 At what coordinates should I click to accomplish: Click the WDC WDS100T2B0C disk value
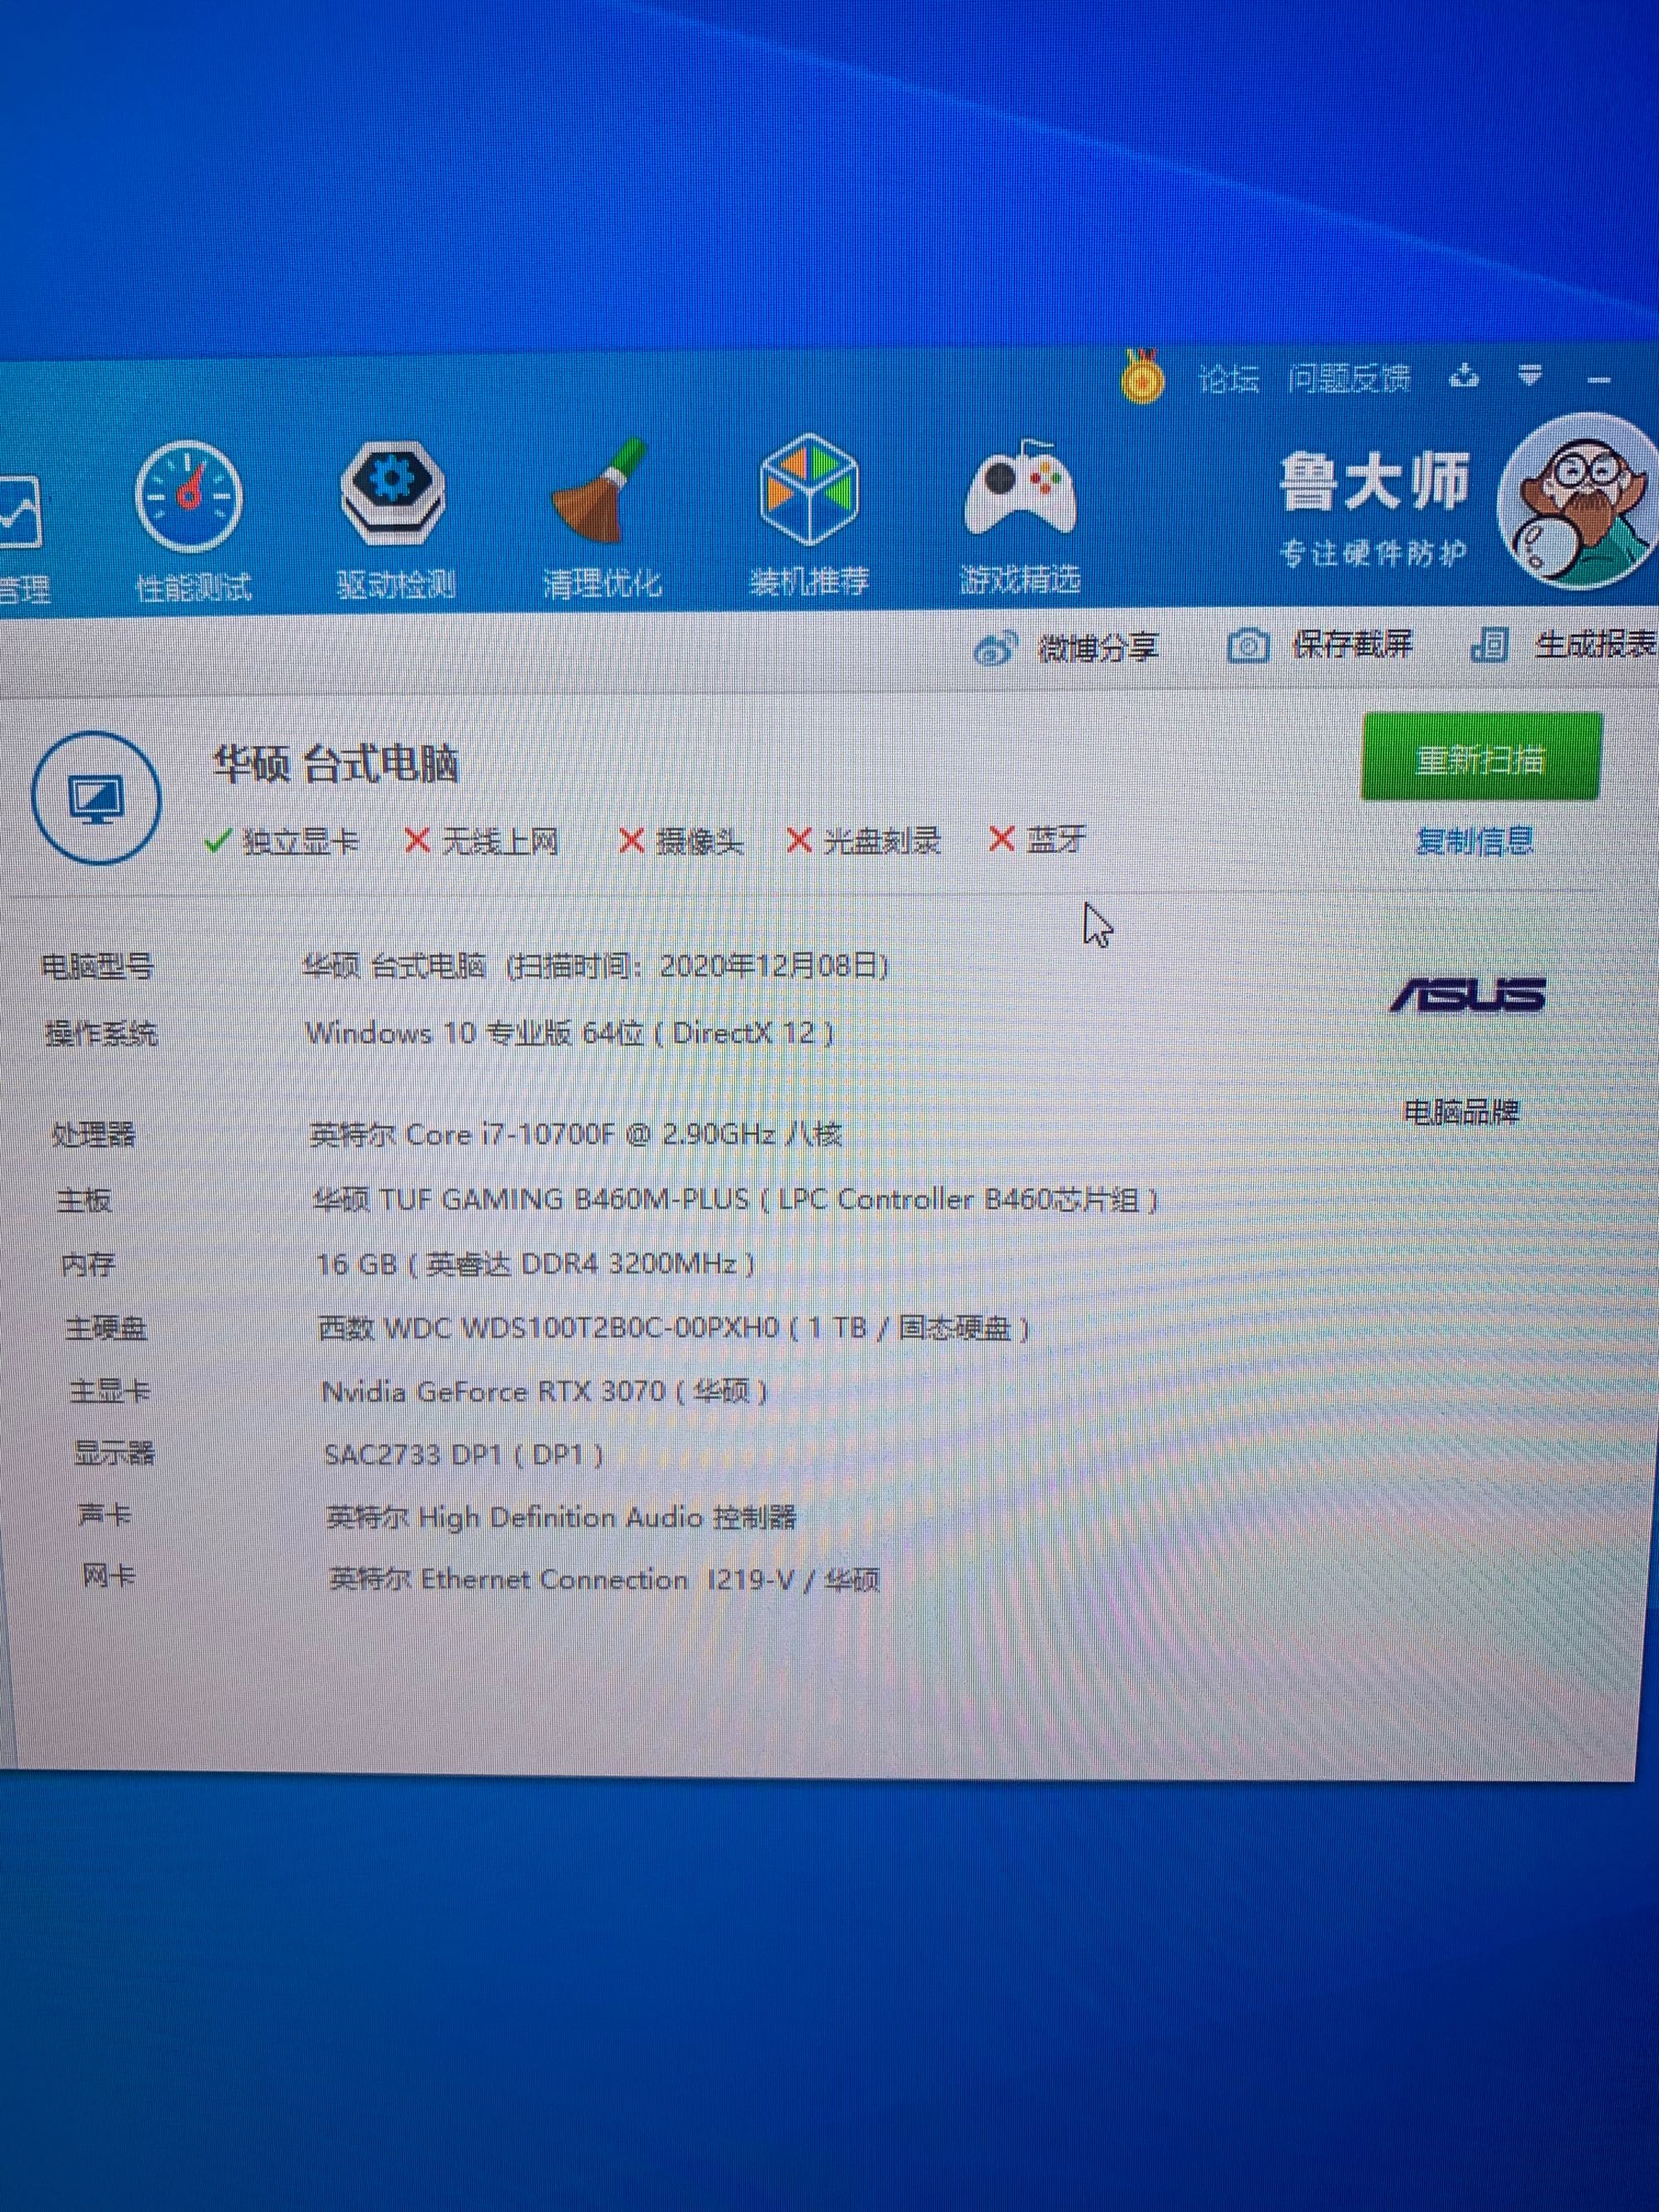pos(673,1328)
